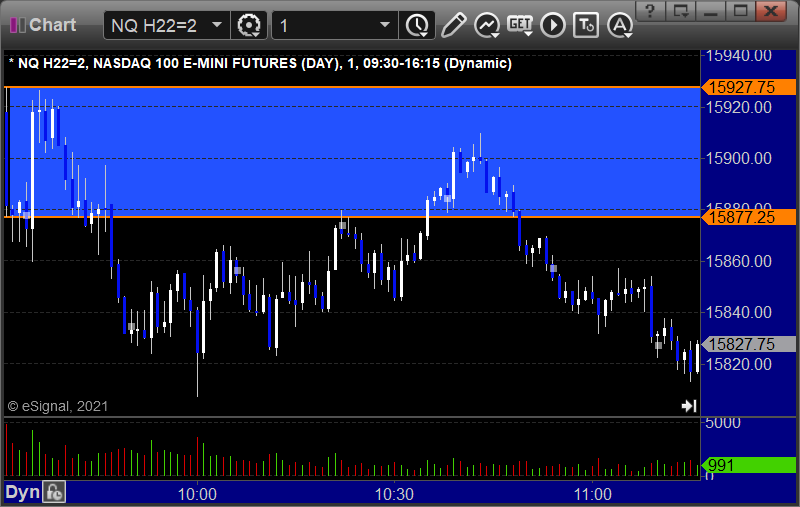Click the alerts A circle icon
The width and height of the screenshot is (800, 507).
click(620, 25)
